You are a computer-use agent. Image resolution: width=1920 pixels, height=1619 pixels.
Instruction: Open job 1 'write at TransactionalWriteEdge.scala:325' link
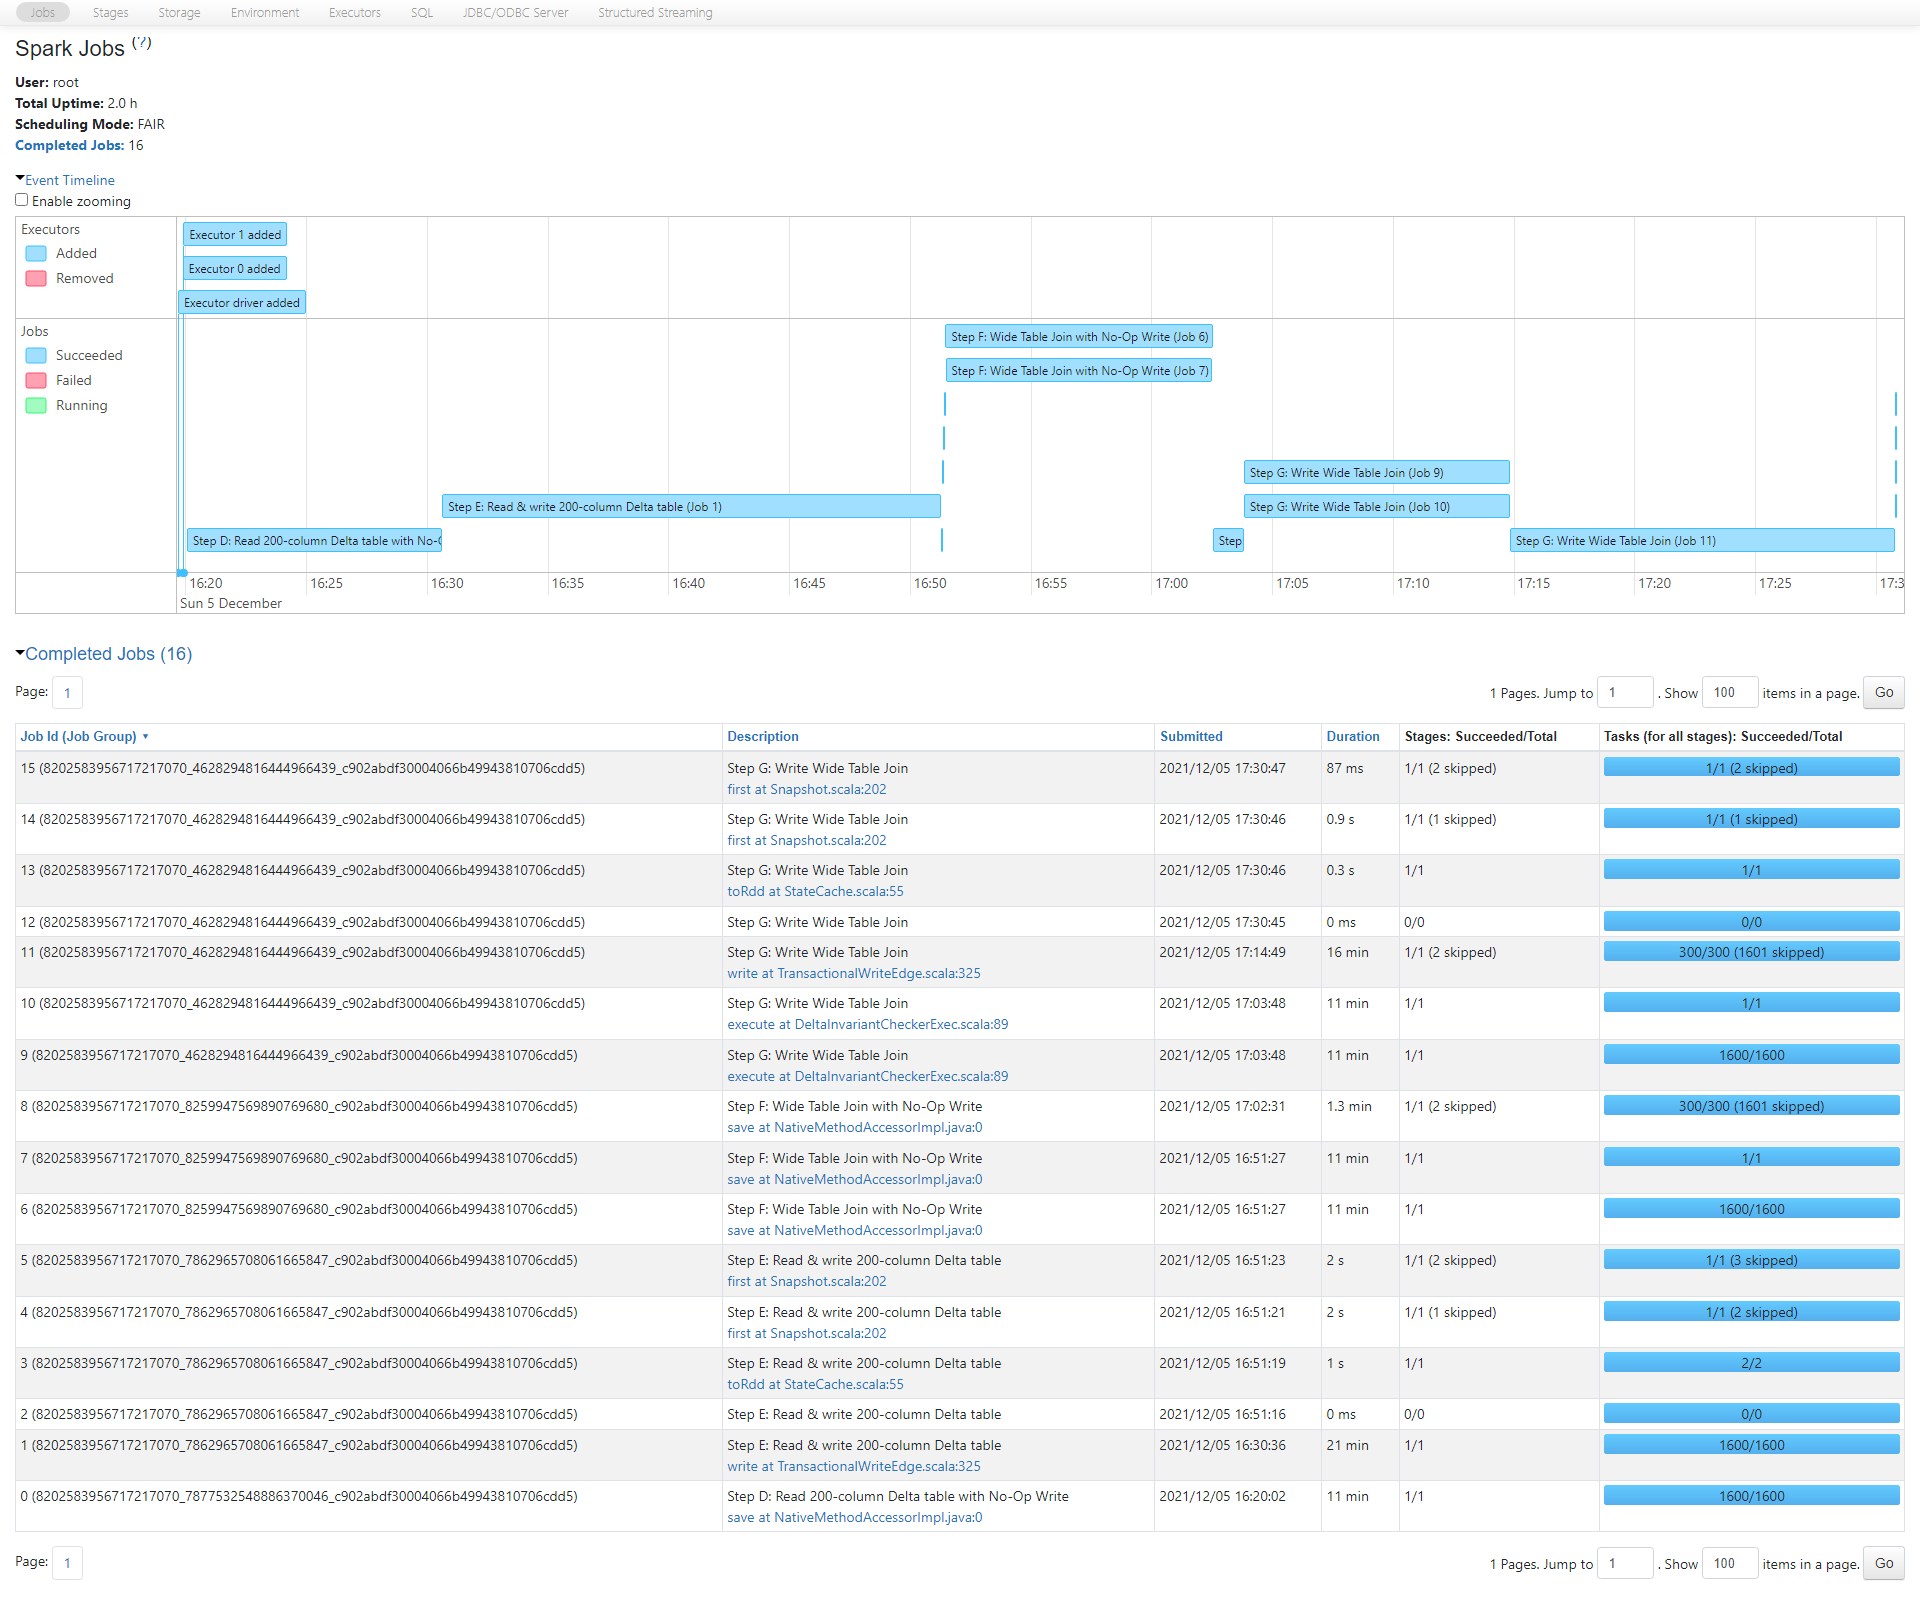tap(854, 1467)
